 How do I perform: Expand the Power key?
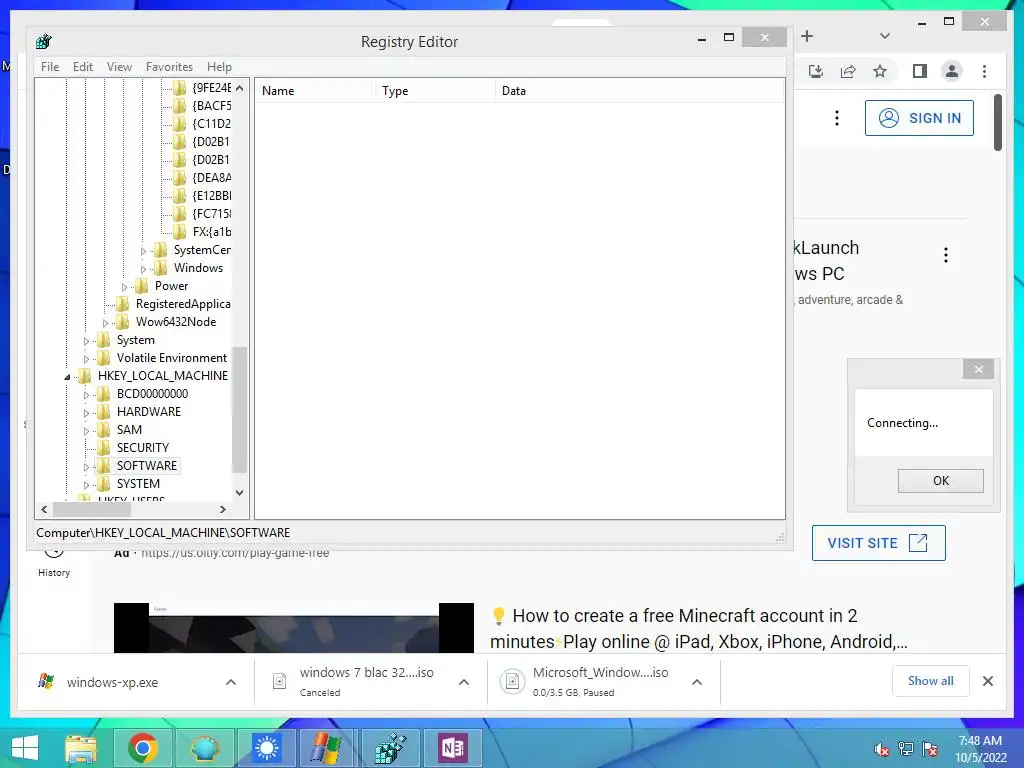point(124,287)
